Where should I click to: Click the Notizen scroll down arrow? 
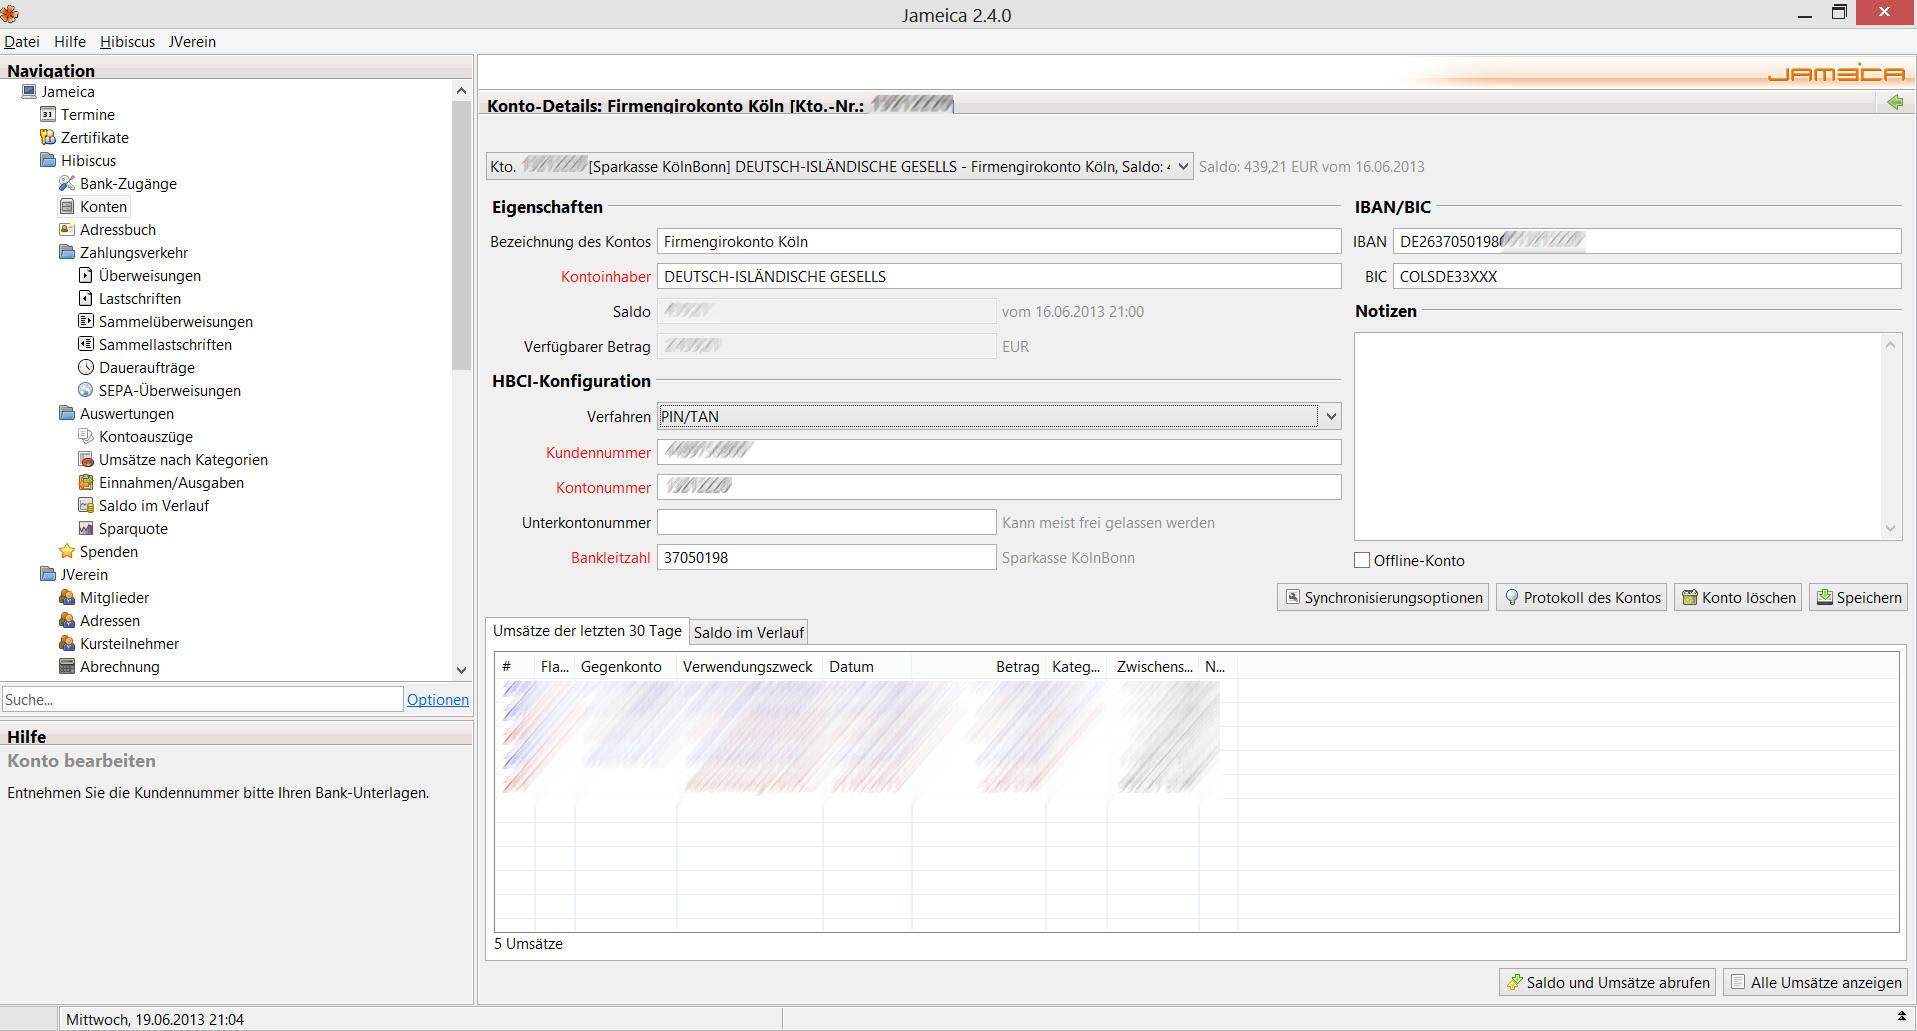[1890, 528]
